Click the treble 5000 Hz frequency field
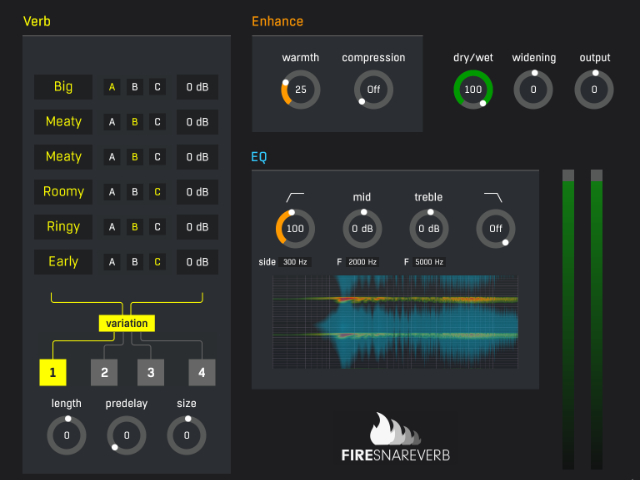Screen dimensions: 640x480 (x=429, y=262)
